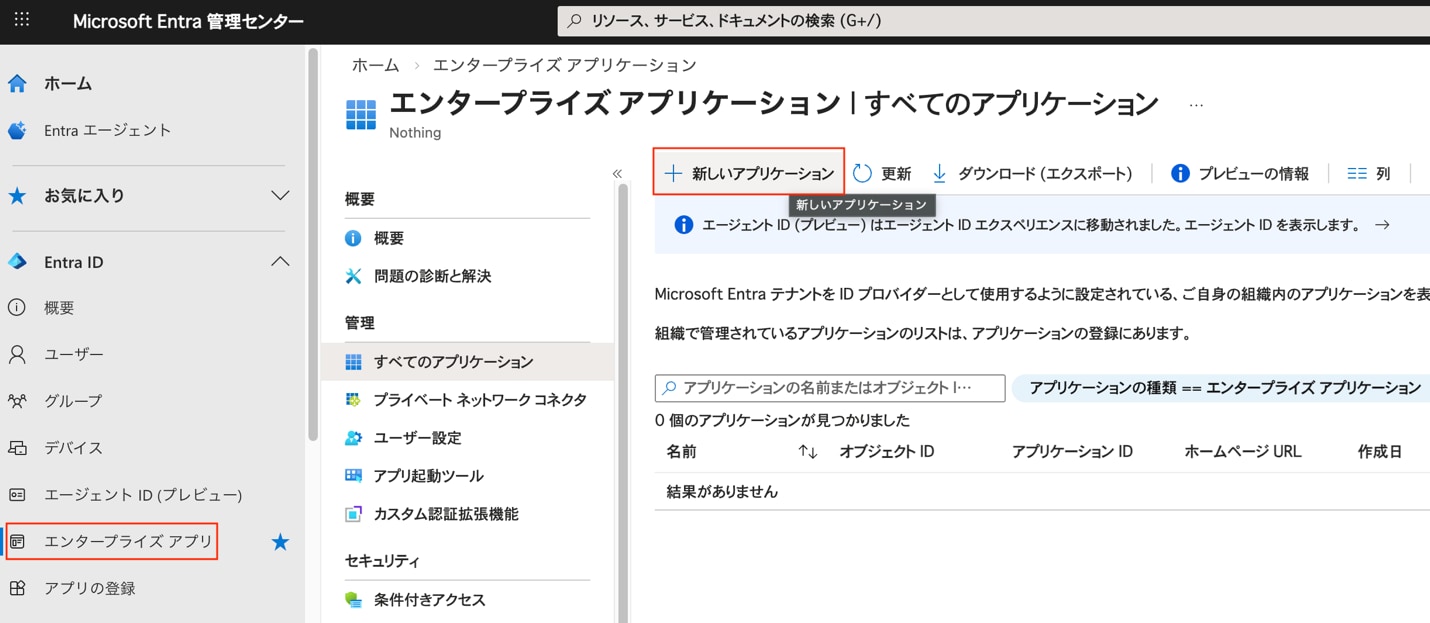This screenshot has width=1430, height=623.
Task: Open the app launcher grid icon
Action: (x=22, y=20)
